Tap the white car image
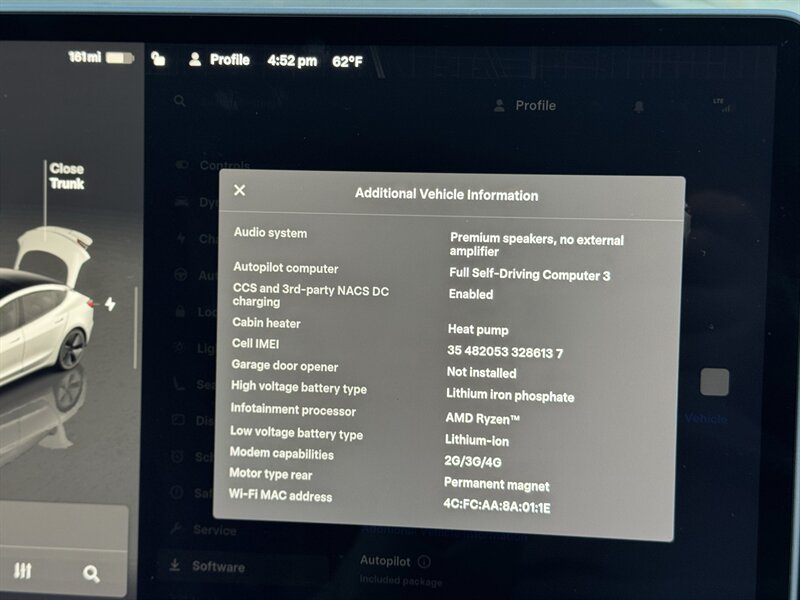800x600 pixels. tap(45, 310)
